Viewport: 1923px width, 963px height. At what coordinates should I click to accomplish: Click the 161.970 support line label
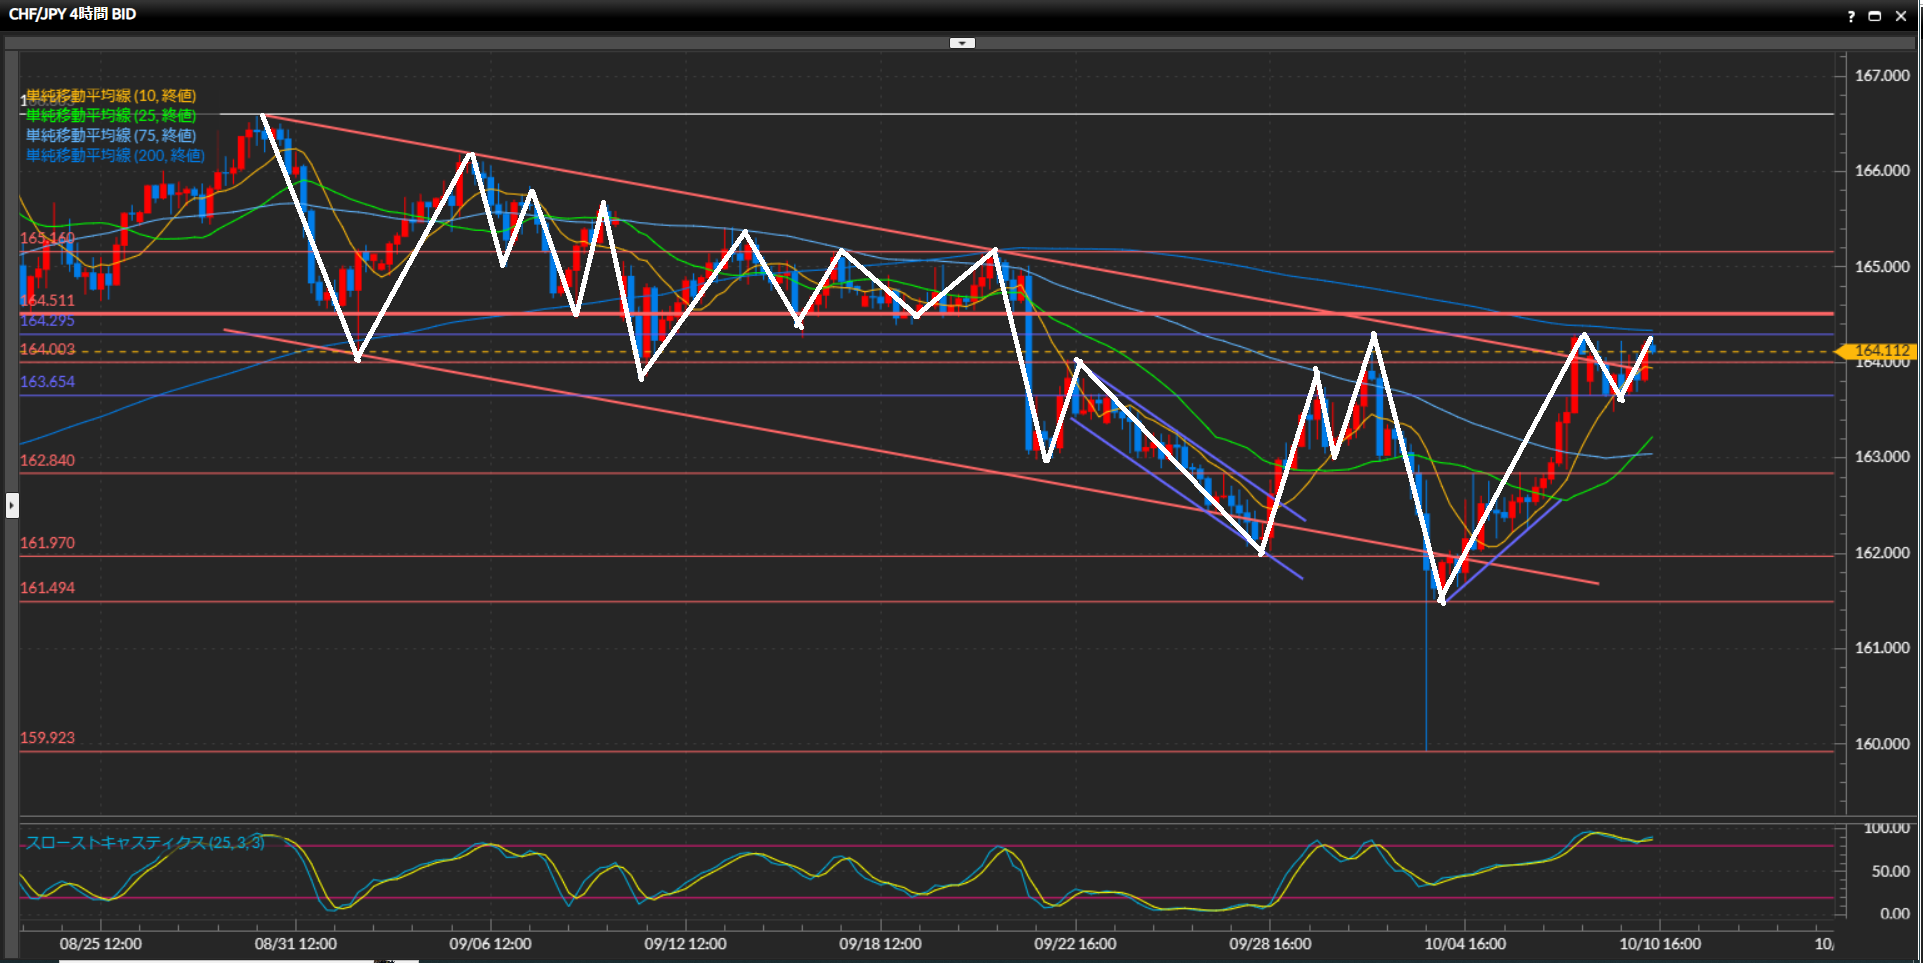click(47, 543)
